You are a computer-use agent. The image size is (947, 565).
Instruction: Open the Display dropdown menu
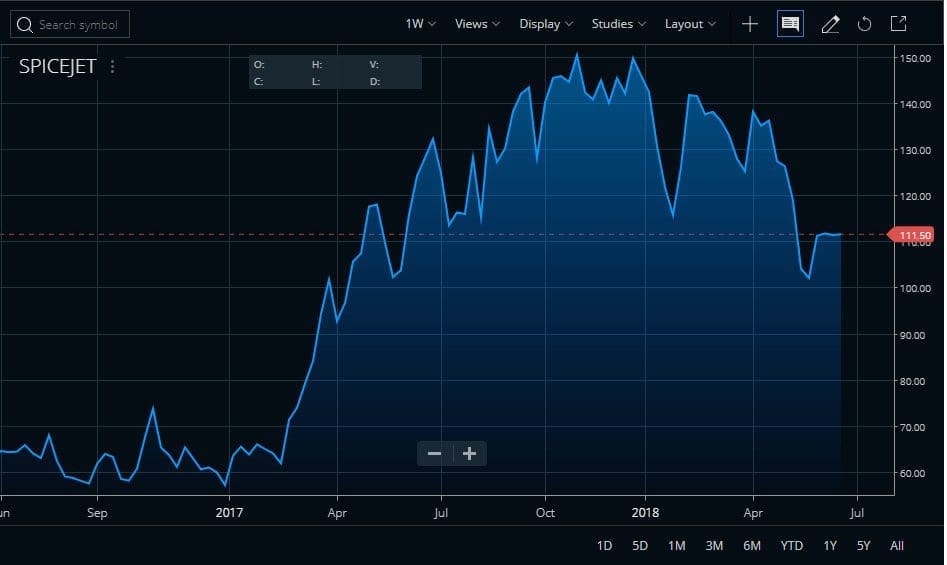click(x=546, y=24)
